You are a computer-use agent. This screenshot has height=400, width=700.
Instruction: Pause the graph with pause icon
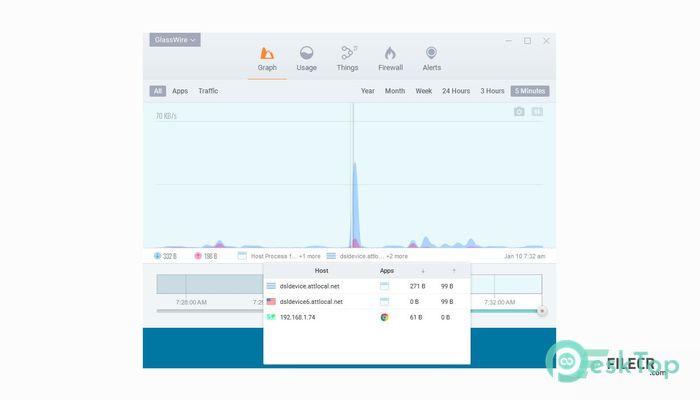click(537, 112)
